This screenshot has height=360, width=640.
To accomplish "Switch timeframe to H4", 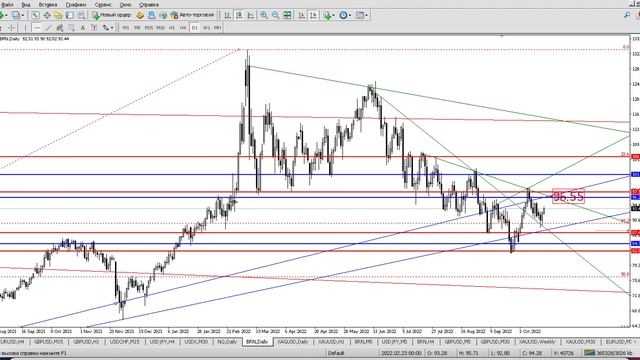I will point(183,28).
